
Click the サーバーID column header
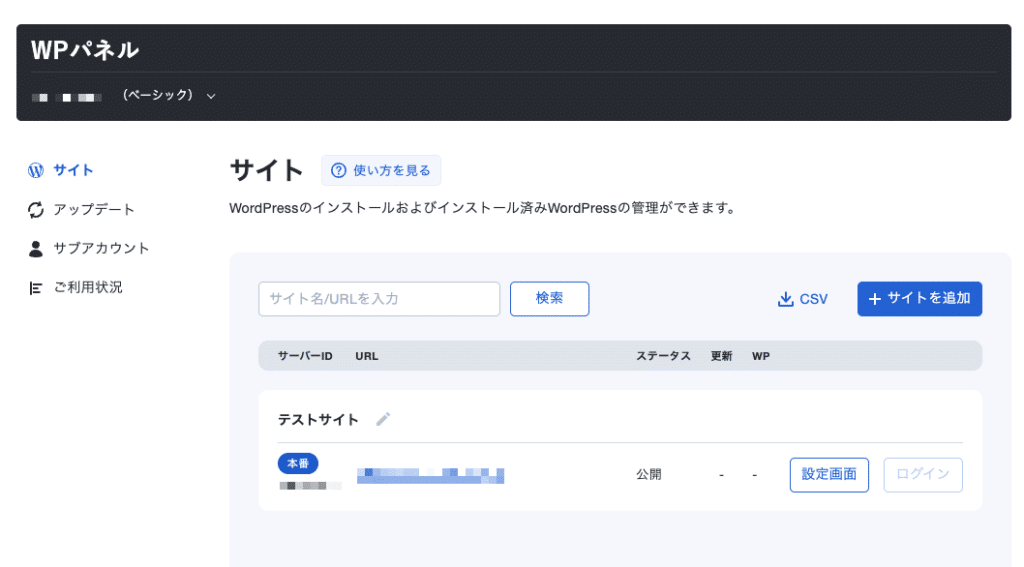pyautogui.click(x=305, y=356)
